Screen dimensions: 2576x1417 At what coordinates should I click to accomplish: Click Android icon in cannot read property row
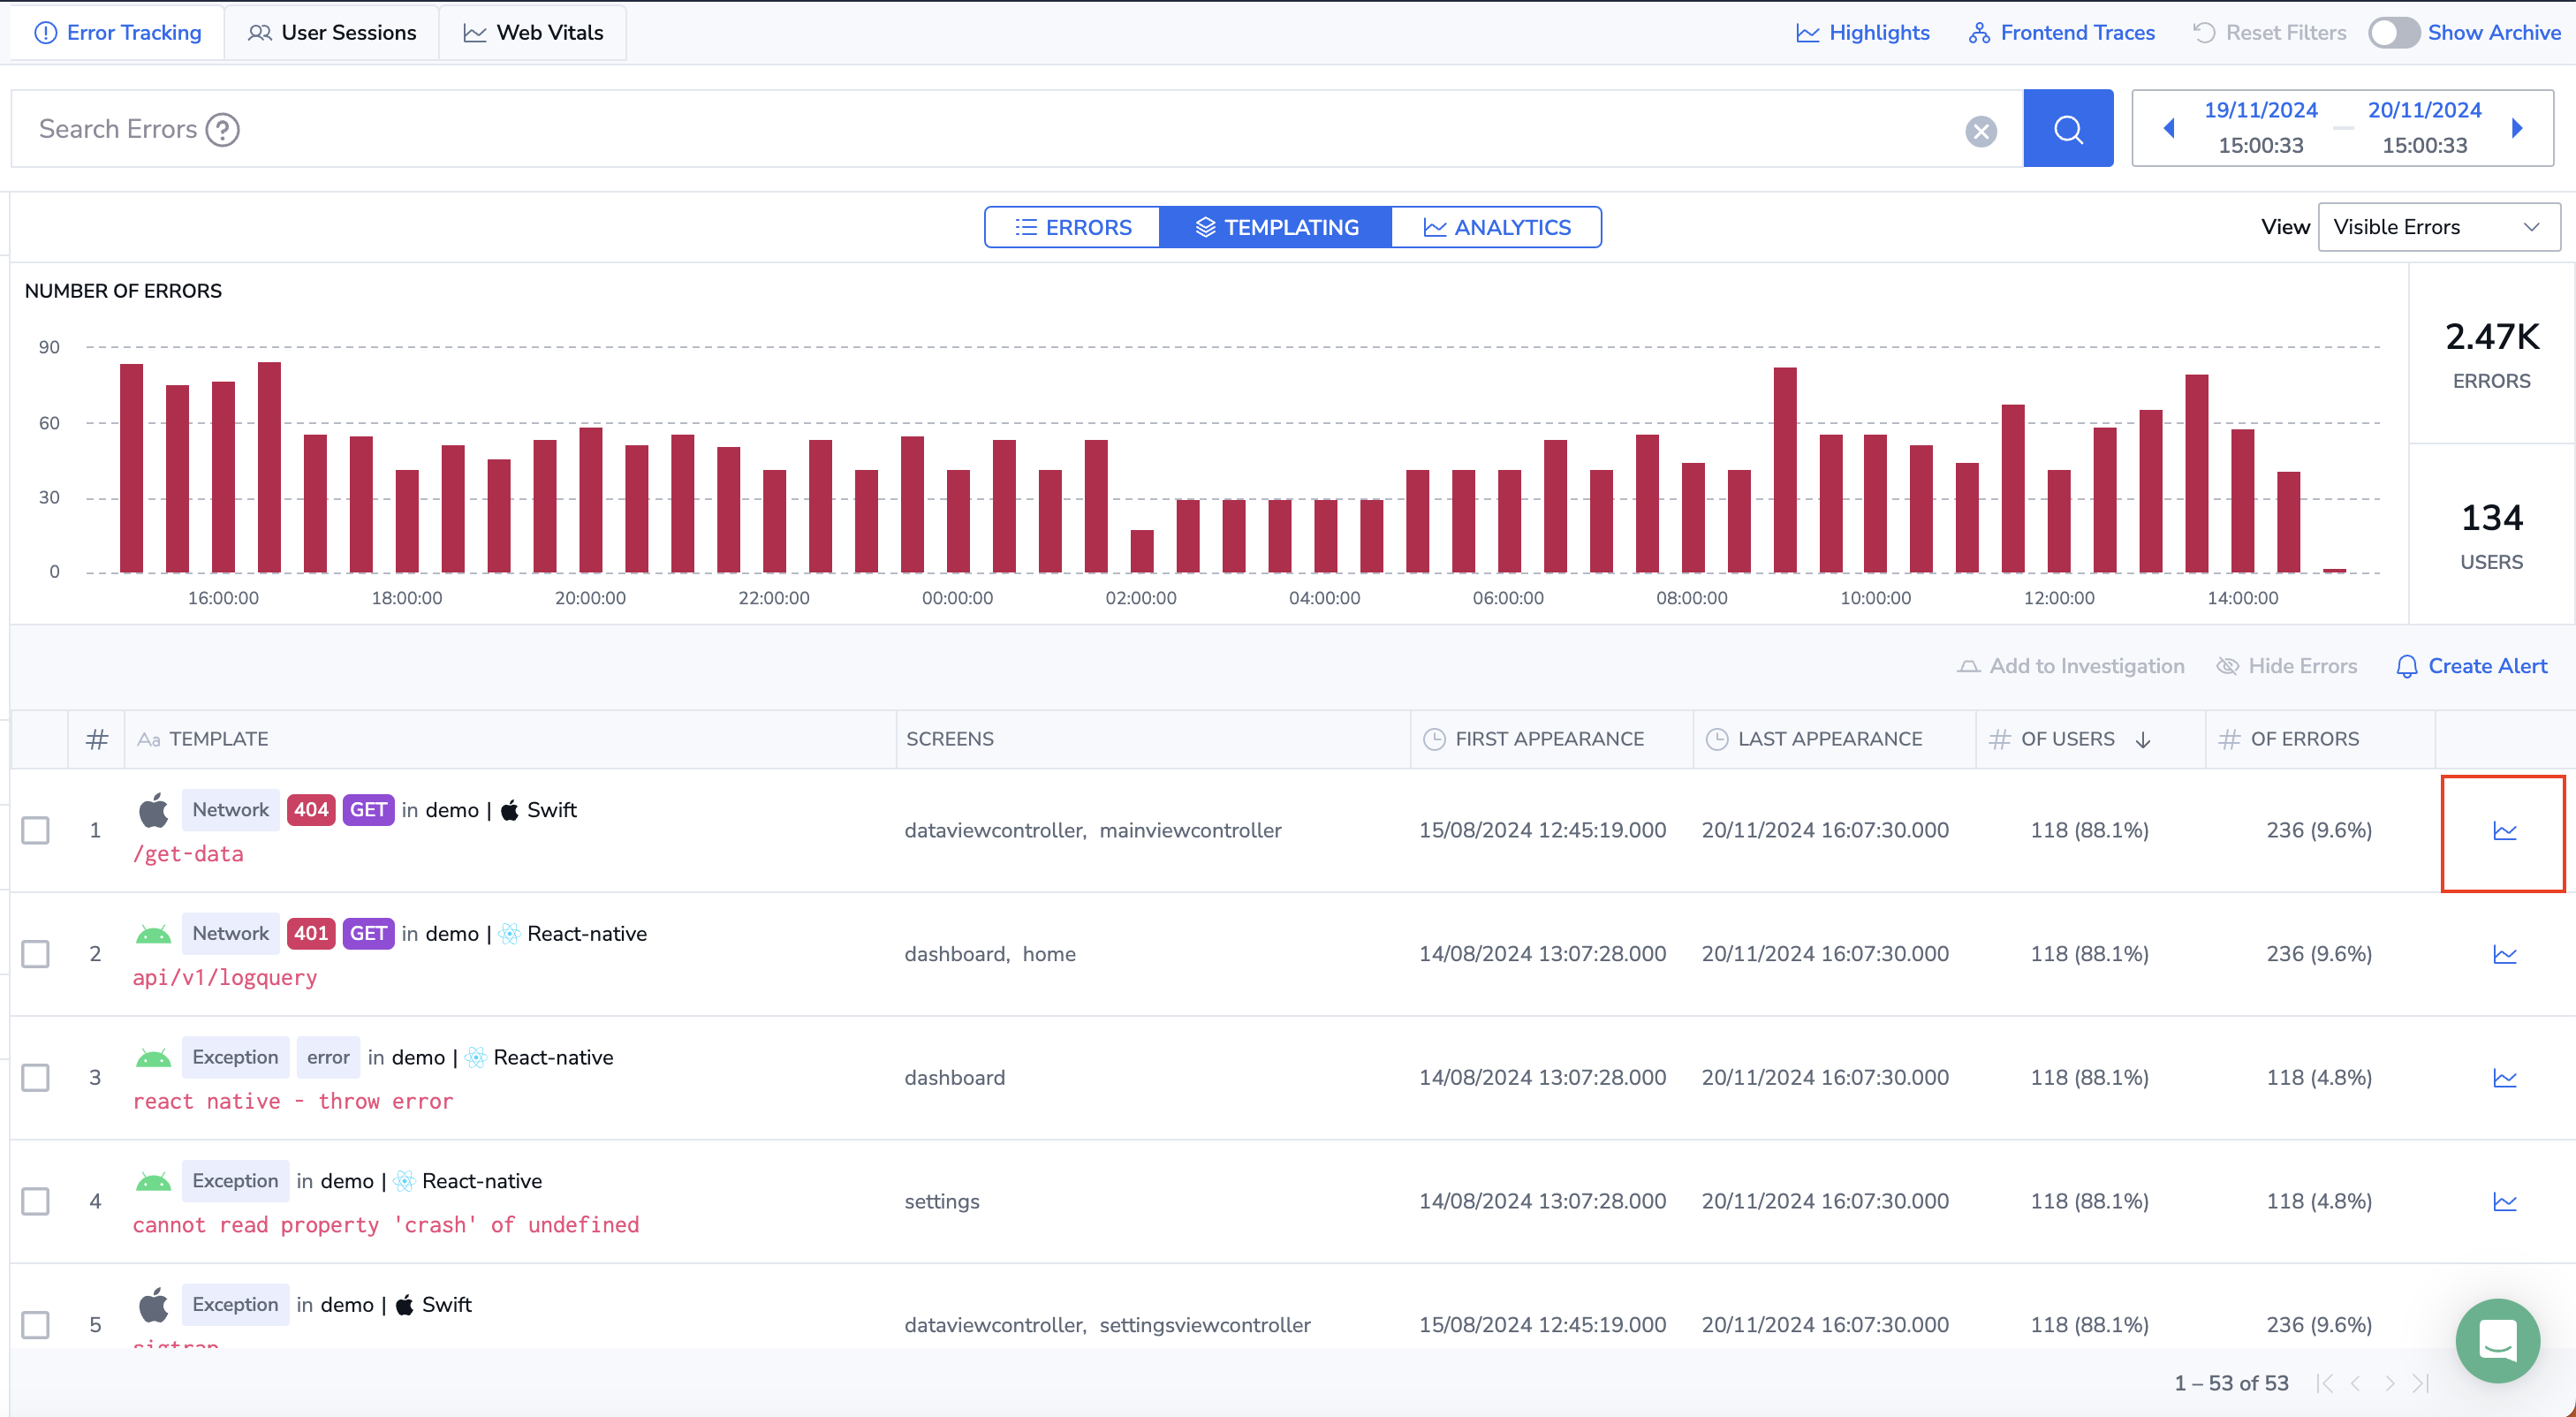[x=153, y=1181]
